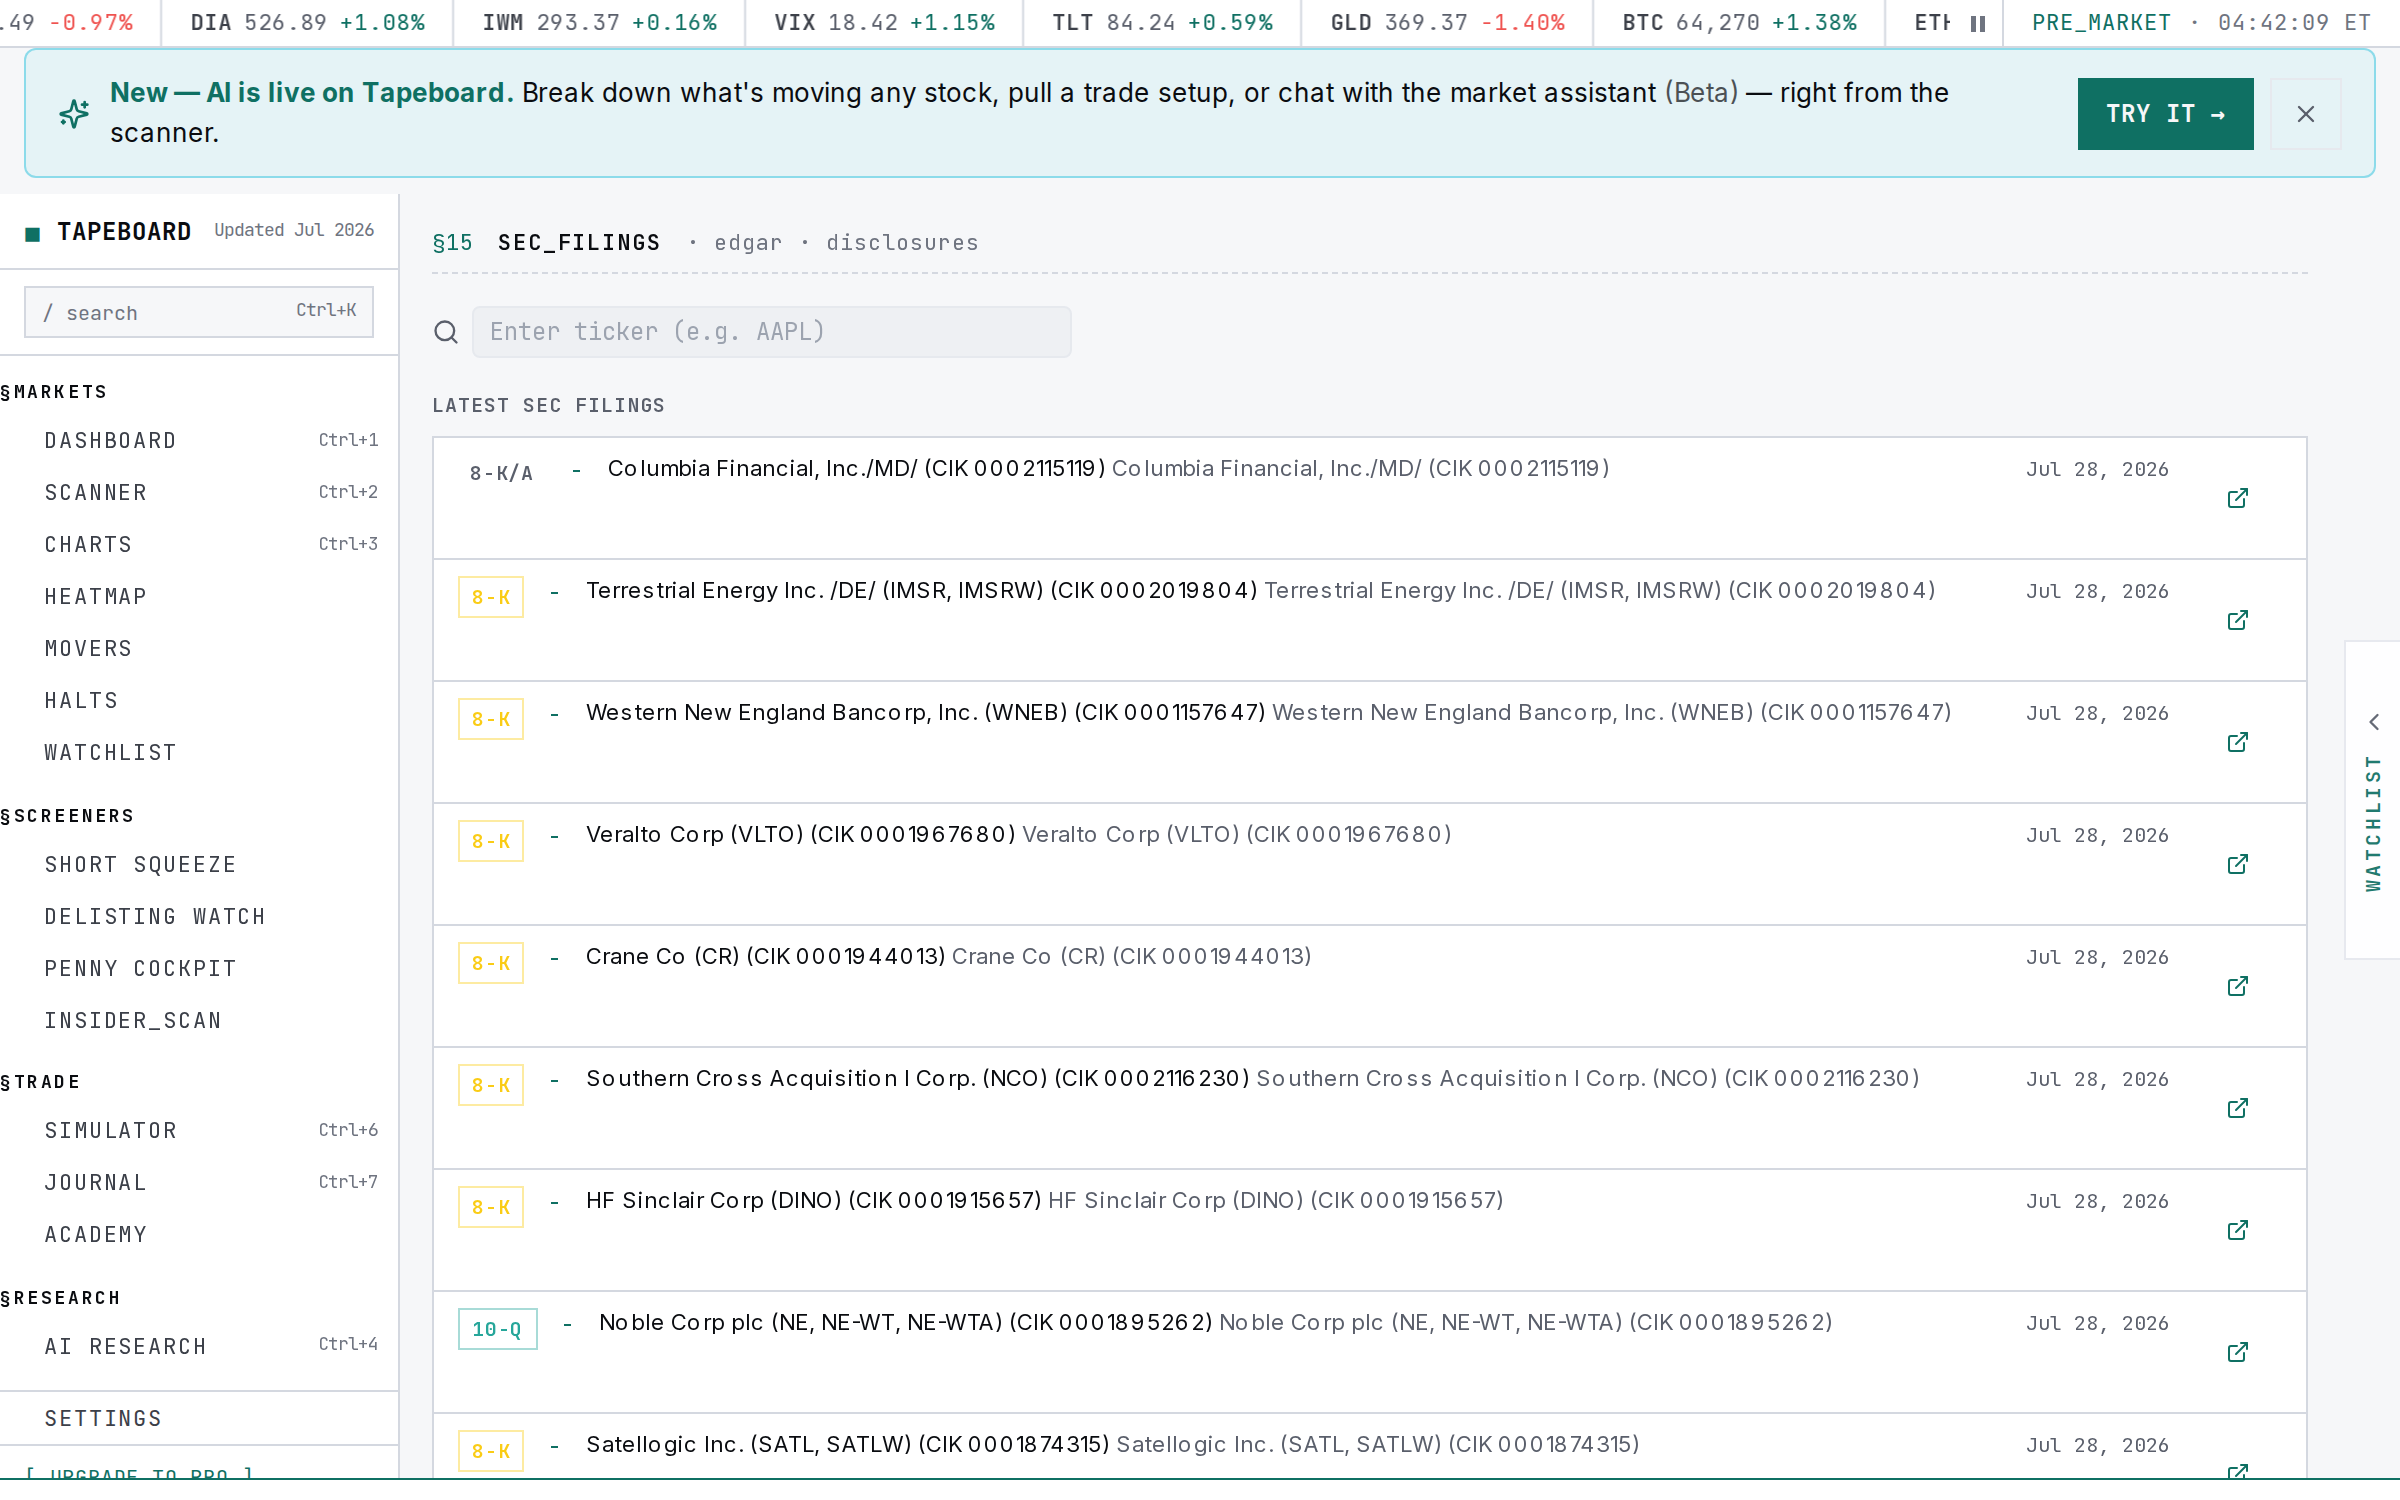The width and height of the screenshot is (2400, 1500).
Task: Click the VIX quote in tape
Action: [885, 22]
